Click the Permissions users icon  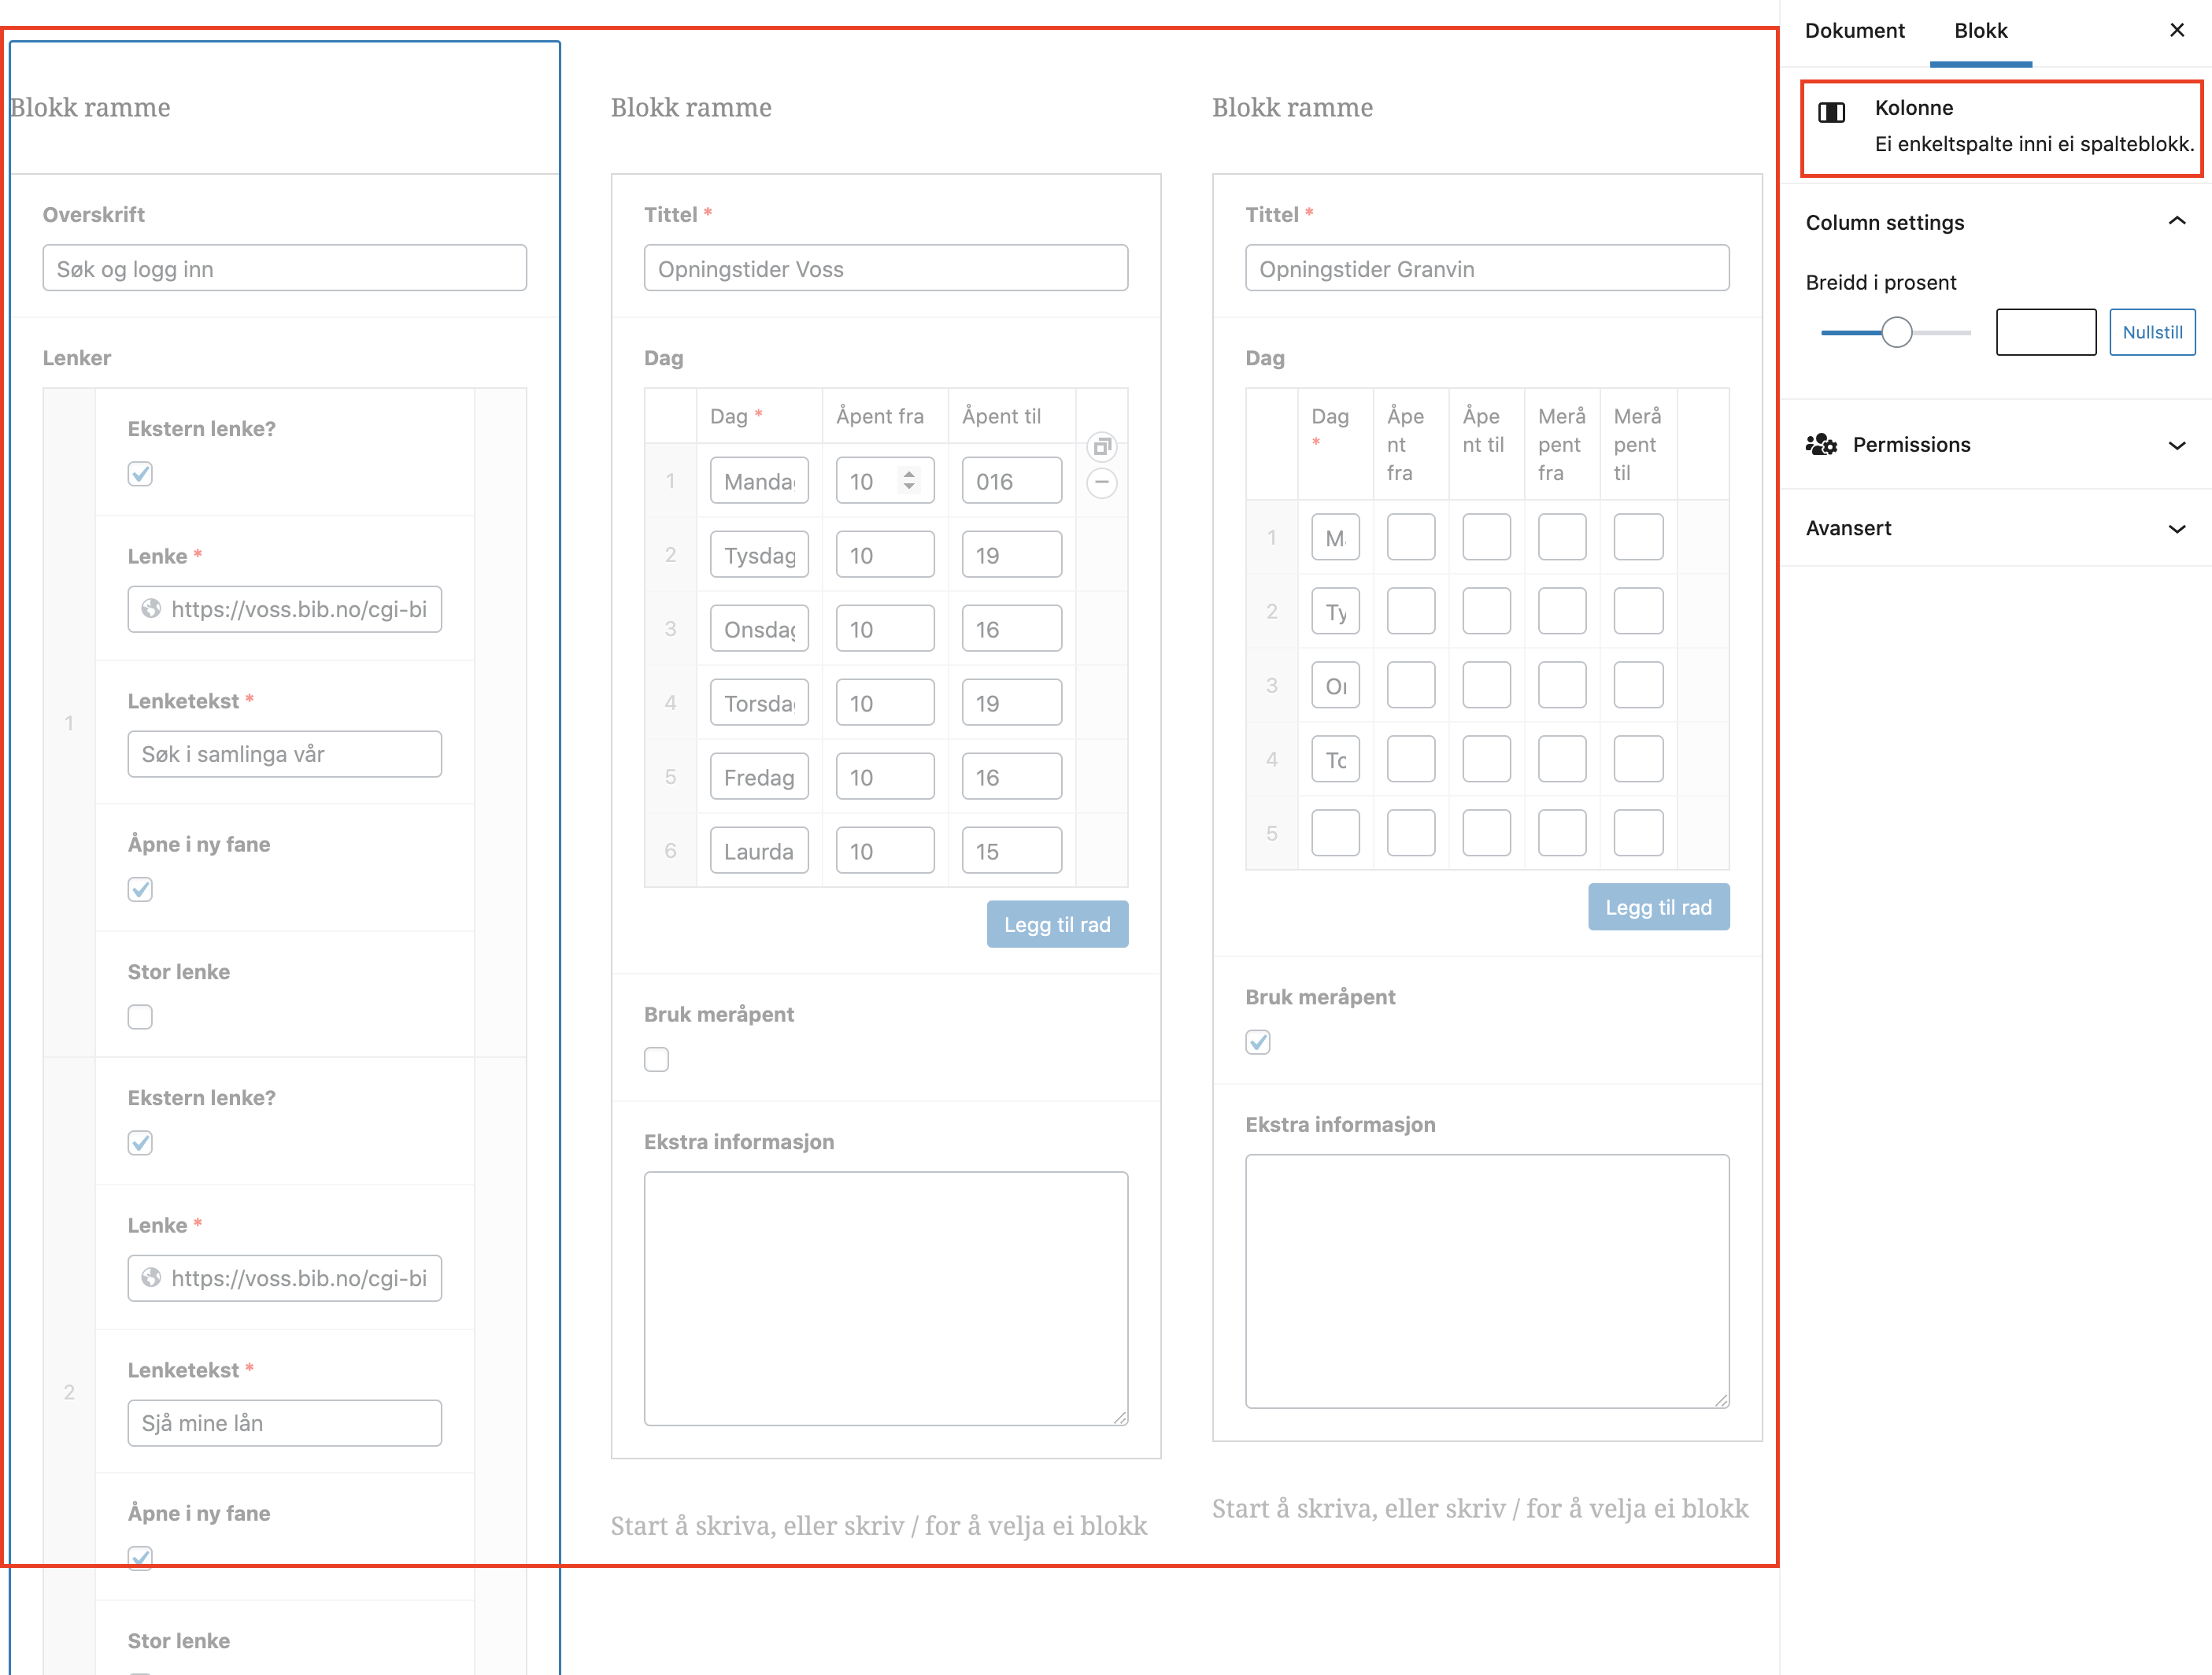(x=1821, y=444)
